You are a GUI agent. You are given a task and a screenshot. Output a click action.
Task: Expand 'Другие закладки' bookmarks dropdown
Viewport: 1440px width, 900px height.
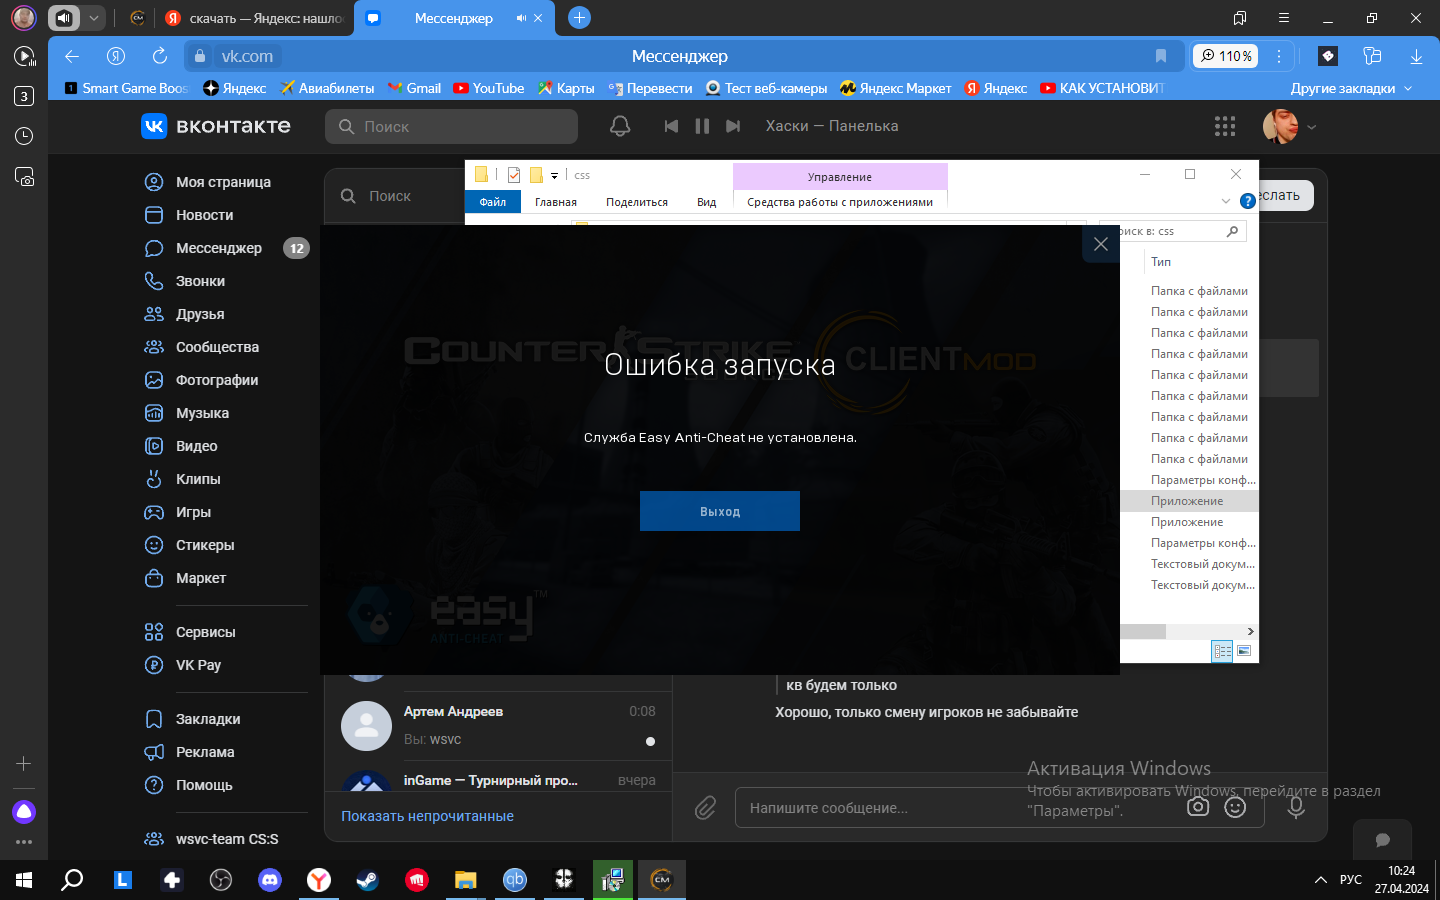click(1351, 88)
